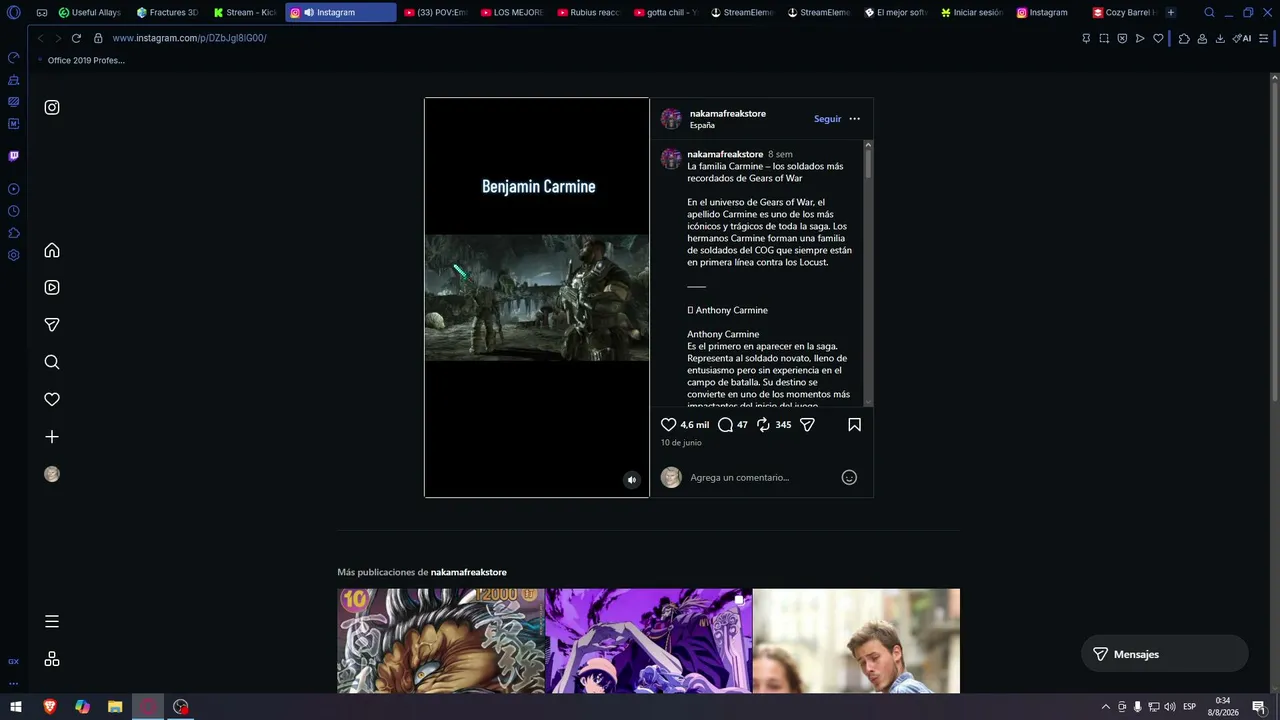The image size is (1280, 720).
Task: Reload the Instagram page
Action: click(x=76, y=38)
